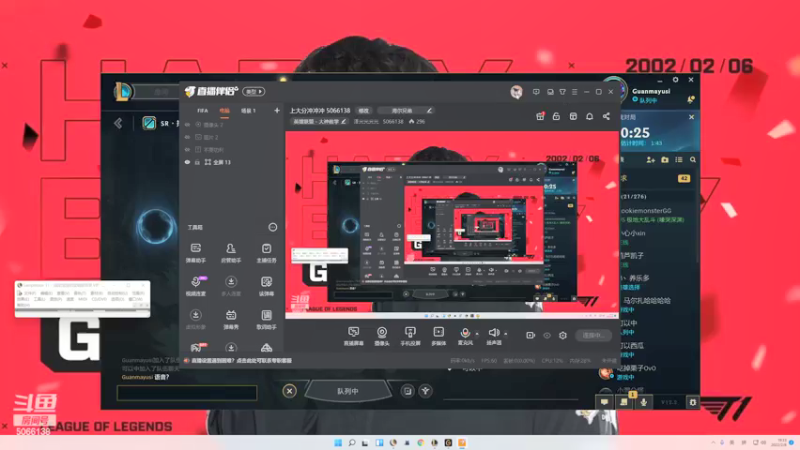800x450 pixels.
Task: Click the League of Legends logo top left
Action: click(x=123, y=92)
